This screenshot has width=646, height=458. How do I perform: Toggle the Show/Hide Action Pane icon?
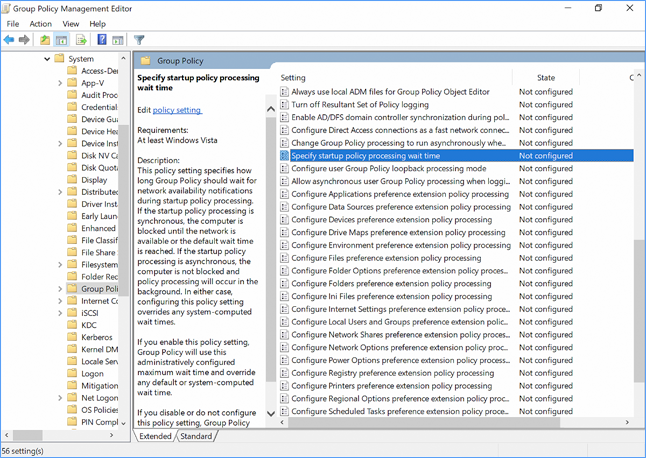coord(117,40)
